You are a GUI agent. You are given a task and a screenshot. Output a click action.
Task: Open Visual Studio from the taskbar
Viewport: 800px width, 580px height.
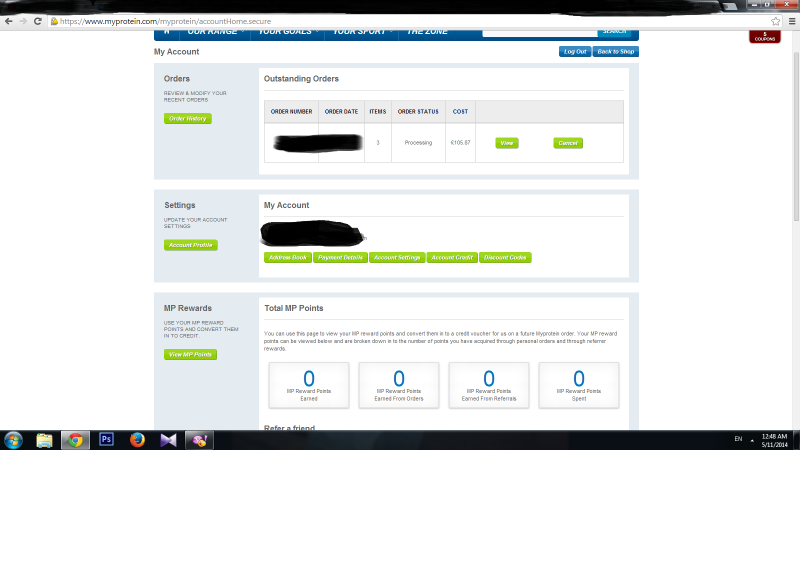pyautogui.click(x=168, y=440)
